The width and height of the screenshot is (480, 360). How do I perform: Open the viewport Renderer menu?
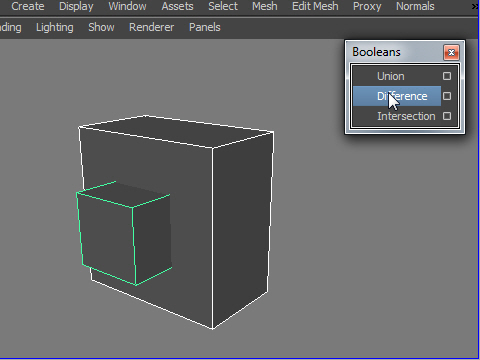click(151, 27)
